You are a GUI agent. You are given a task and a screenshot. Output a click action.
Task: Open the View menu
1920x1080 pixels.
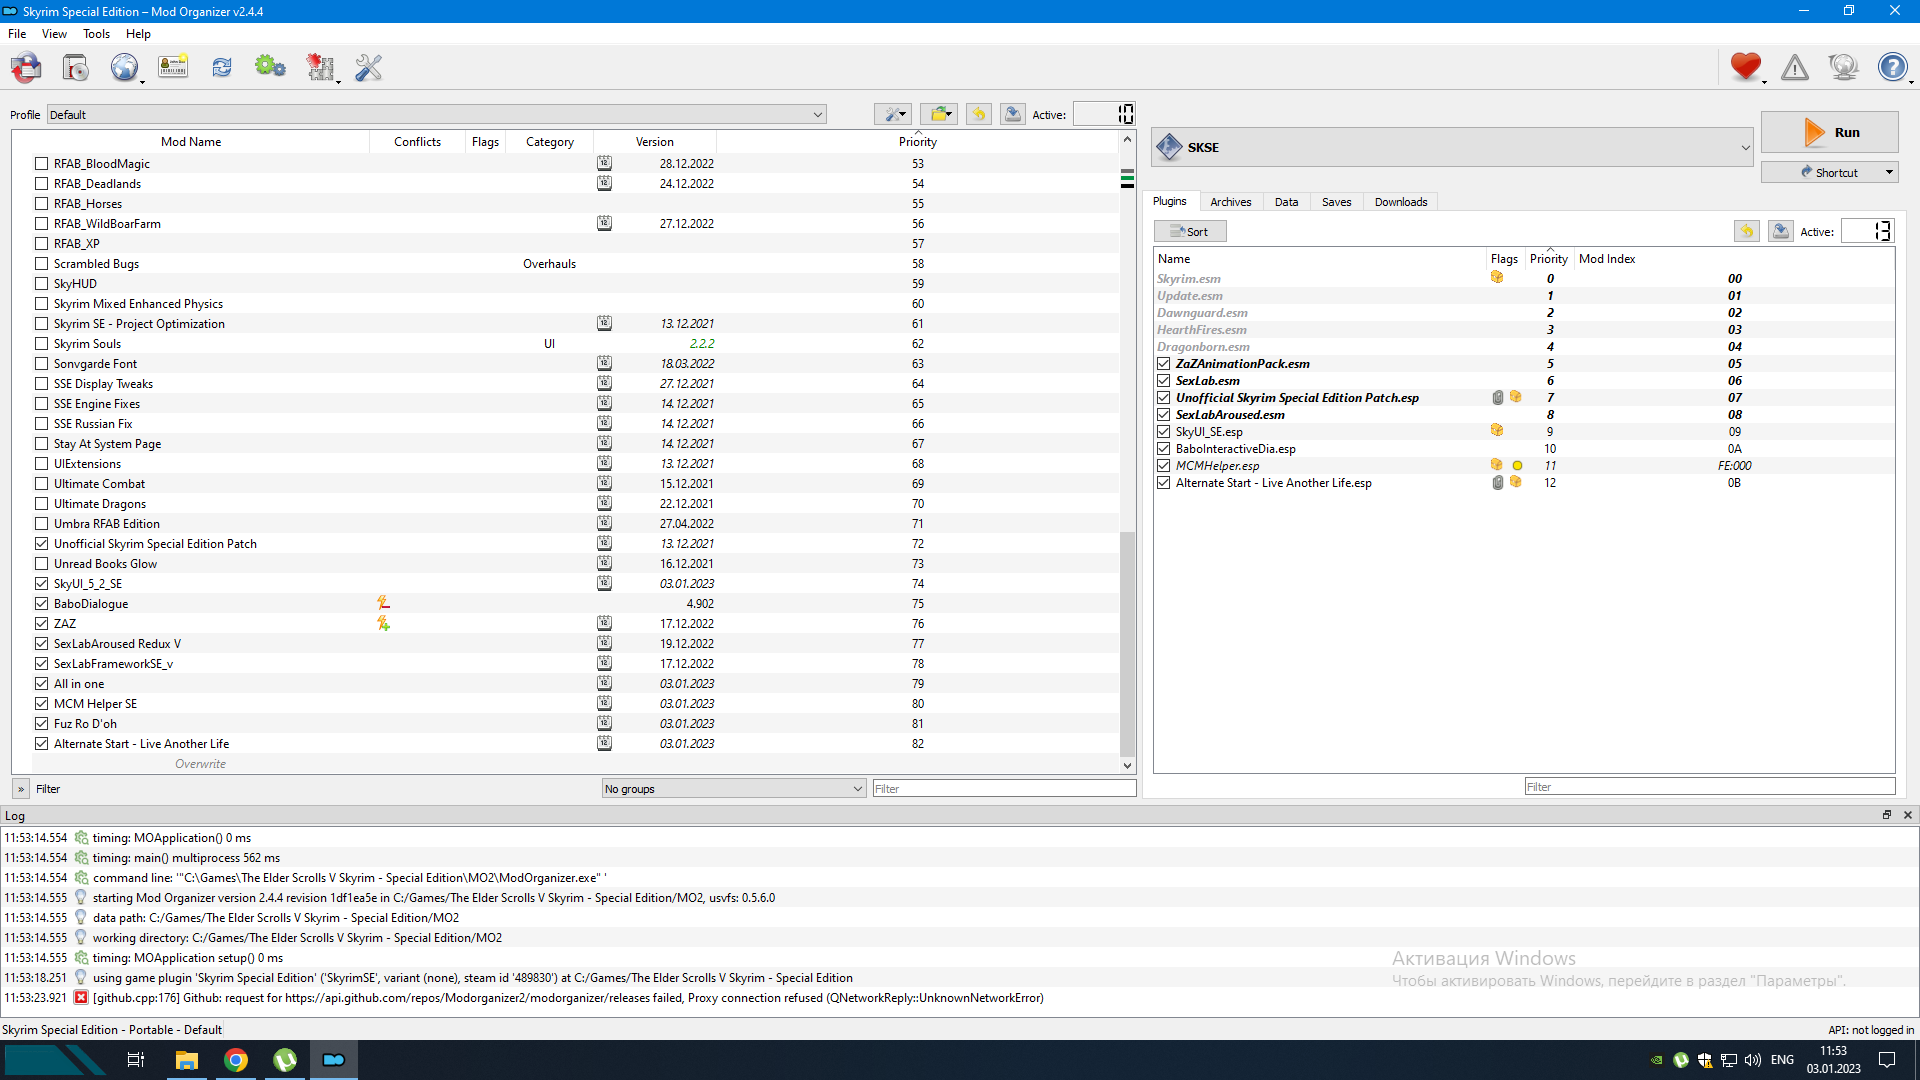(x=54, y=34)
